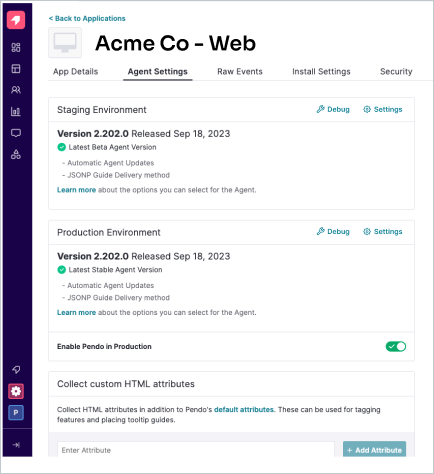Screen dimensions: 434x474
Task: Open the Guides message icon in sidebar
Action: pyautogui.click(x=16, y=133)
